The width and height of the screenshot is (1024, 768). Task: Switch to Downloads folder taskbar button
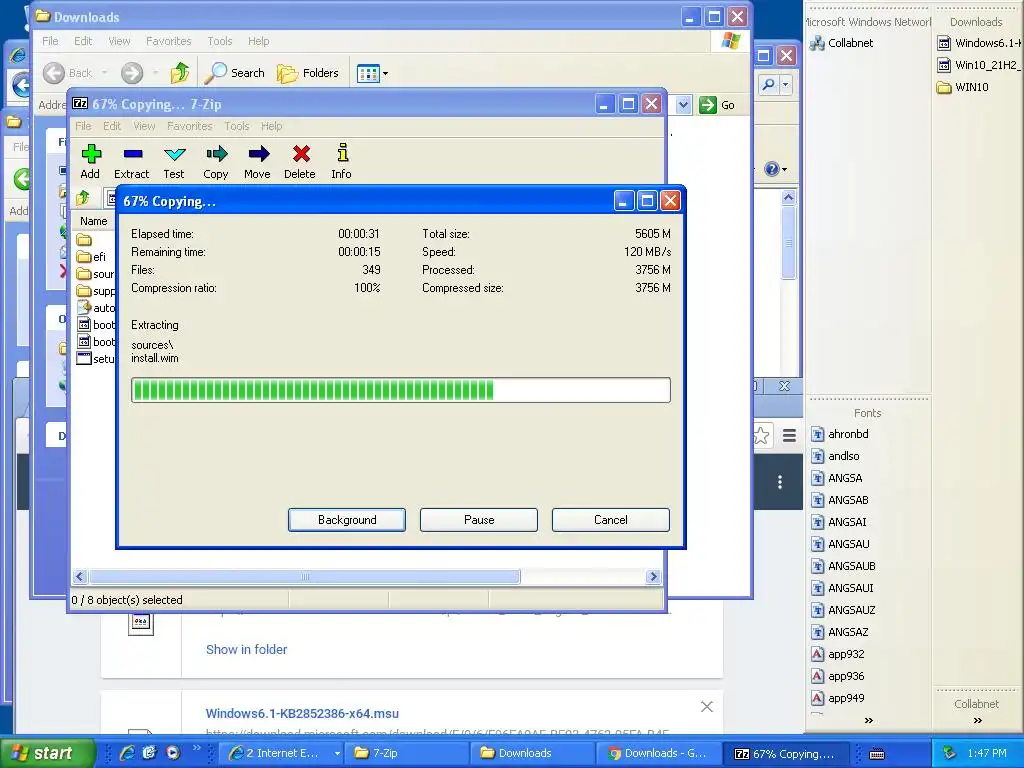pyautogui.click(x=532, y=753)
